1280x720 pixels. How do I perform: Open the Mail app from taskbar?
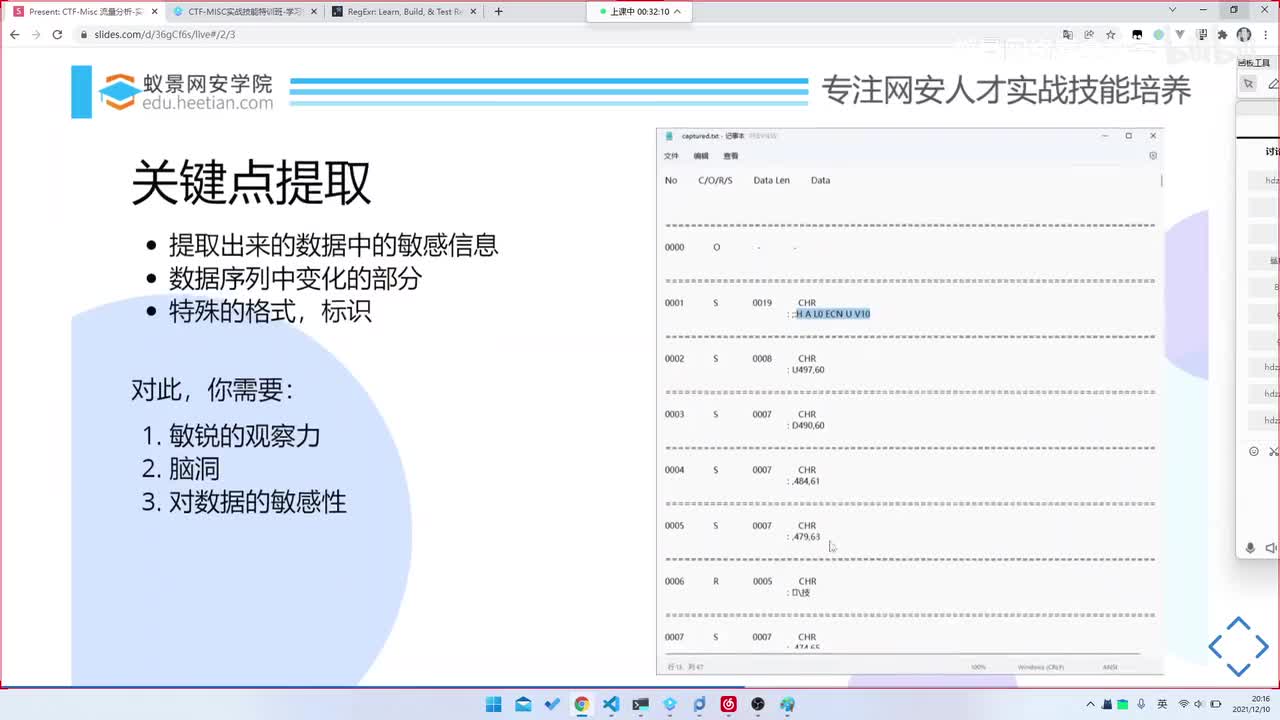pos(523,704)
